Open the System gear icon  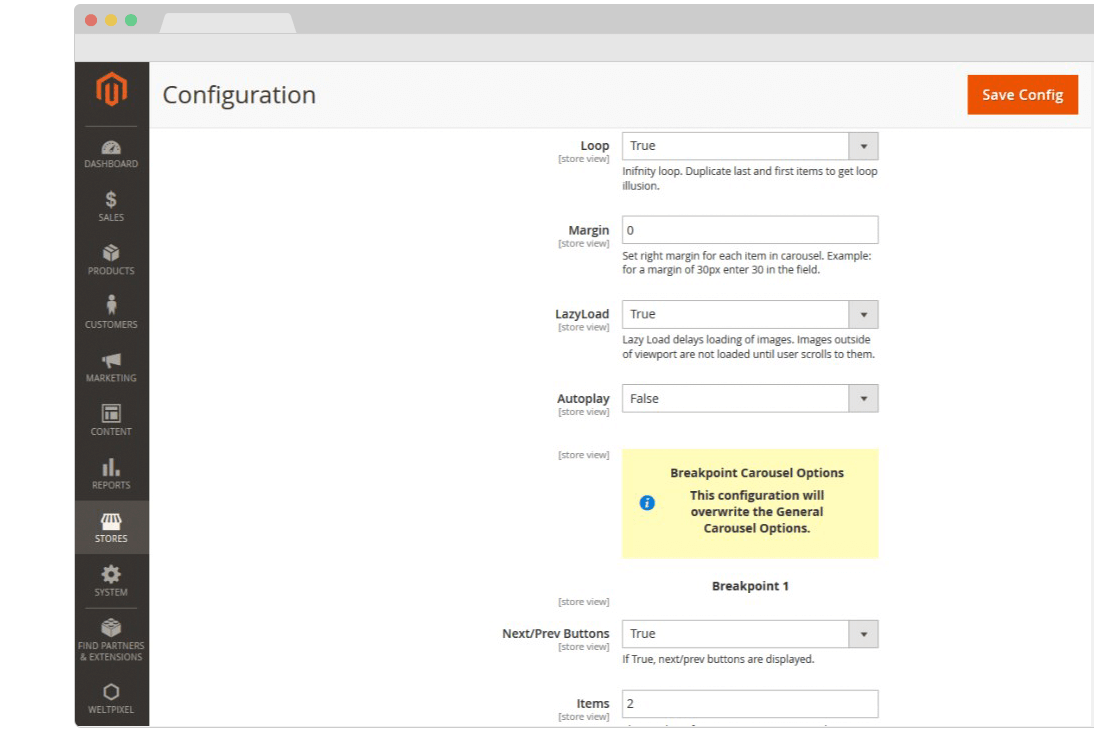coord(111,576)
